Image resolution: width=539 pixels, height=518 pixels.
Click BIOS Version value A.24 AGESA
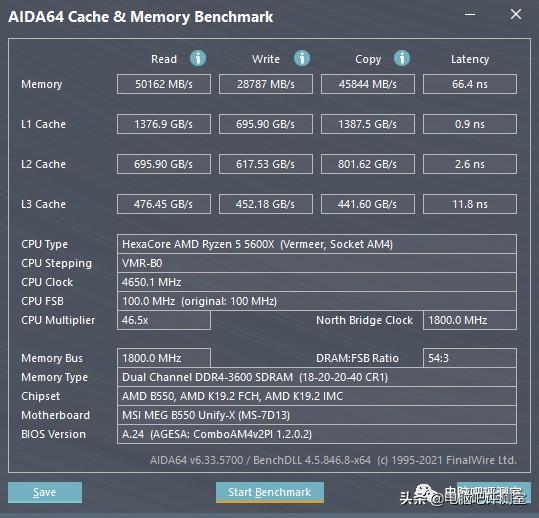pos(317,434)
